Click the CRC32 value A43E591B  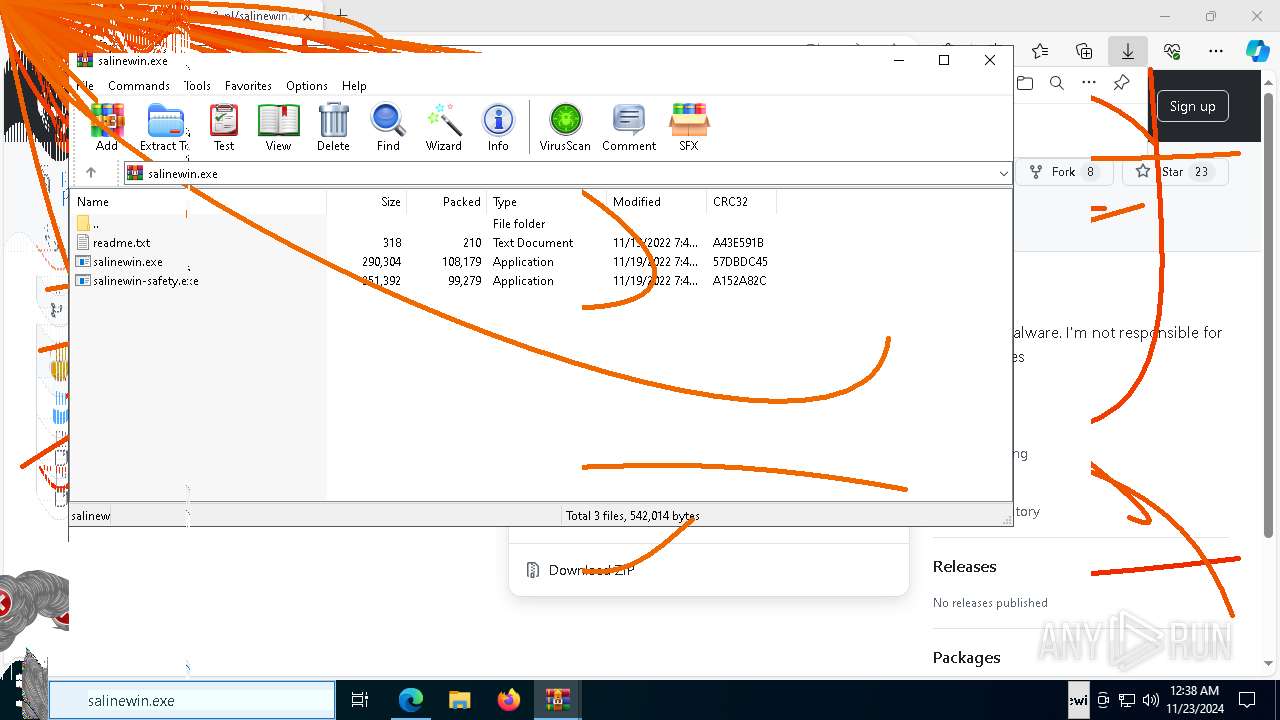738,243
